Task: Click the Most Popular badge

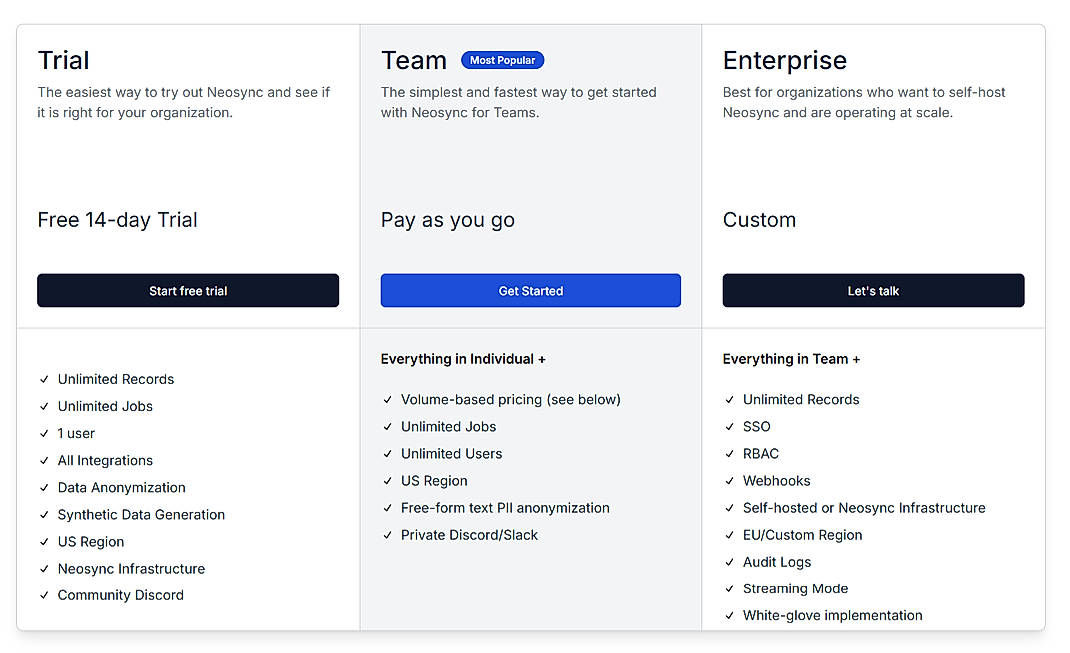Action: pyautogui.click(x=502, y=60)
